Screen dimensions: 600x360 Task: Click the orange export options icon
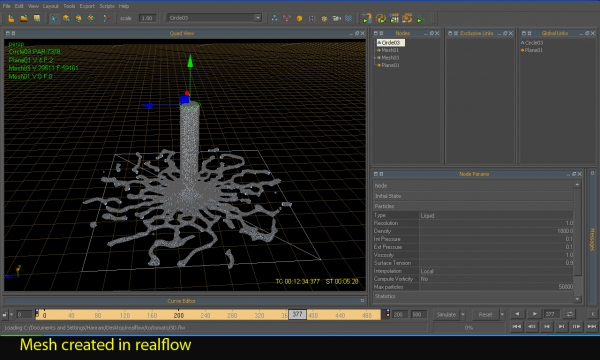pyautogui.click(x=407, y=18)
